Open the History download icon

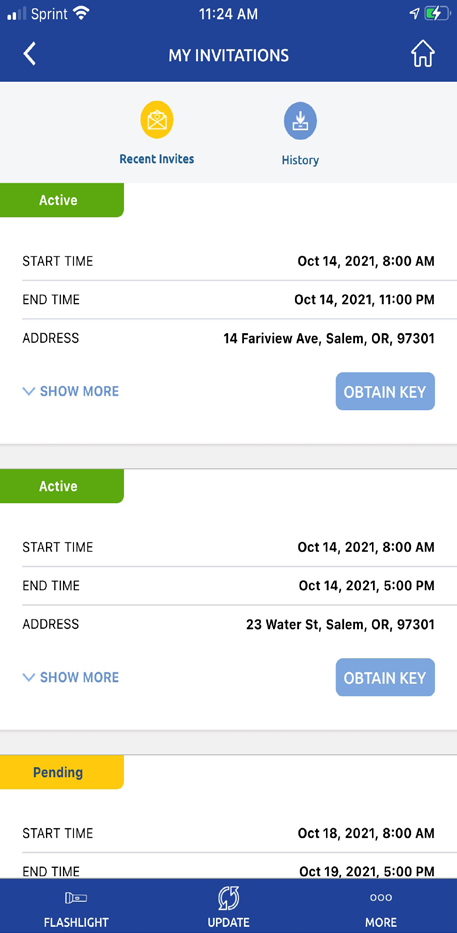point(300,121)
